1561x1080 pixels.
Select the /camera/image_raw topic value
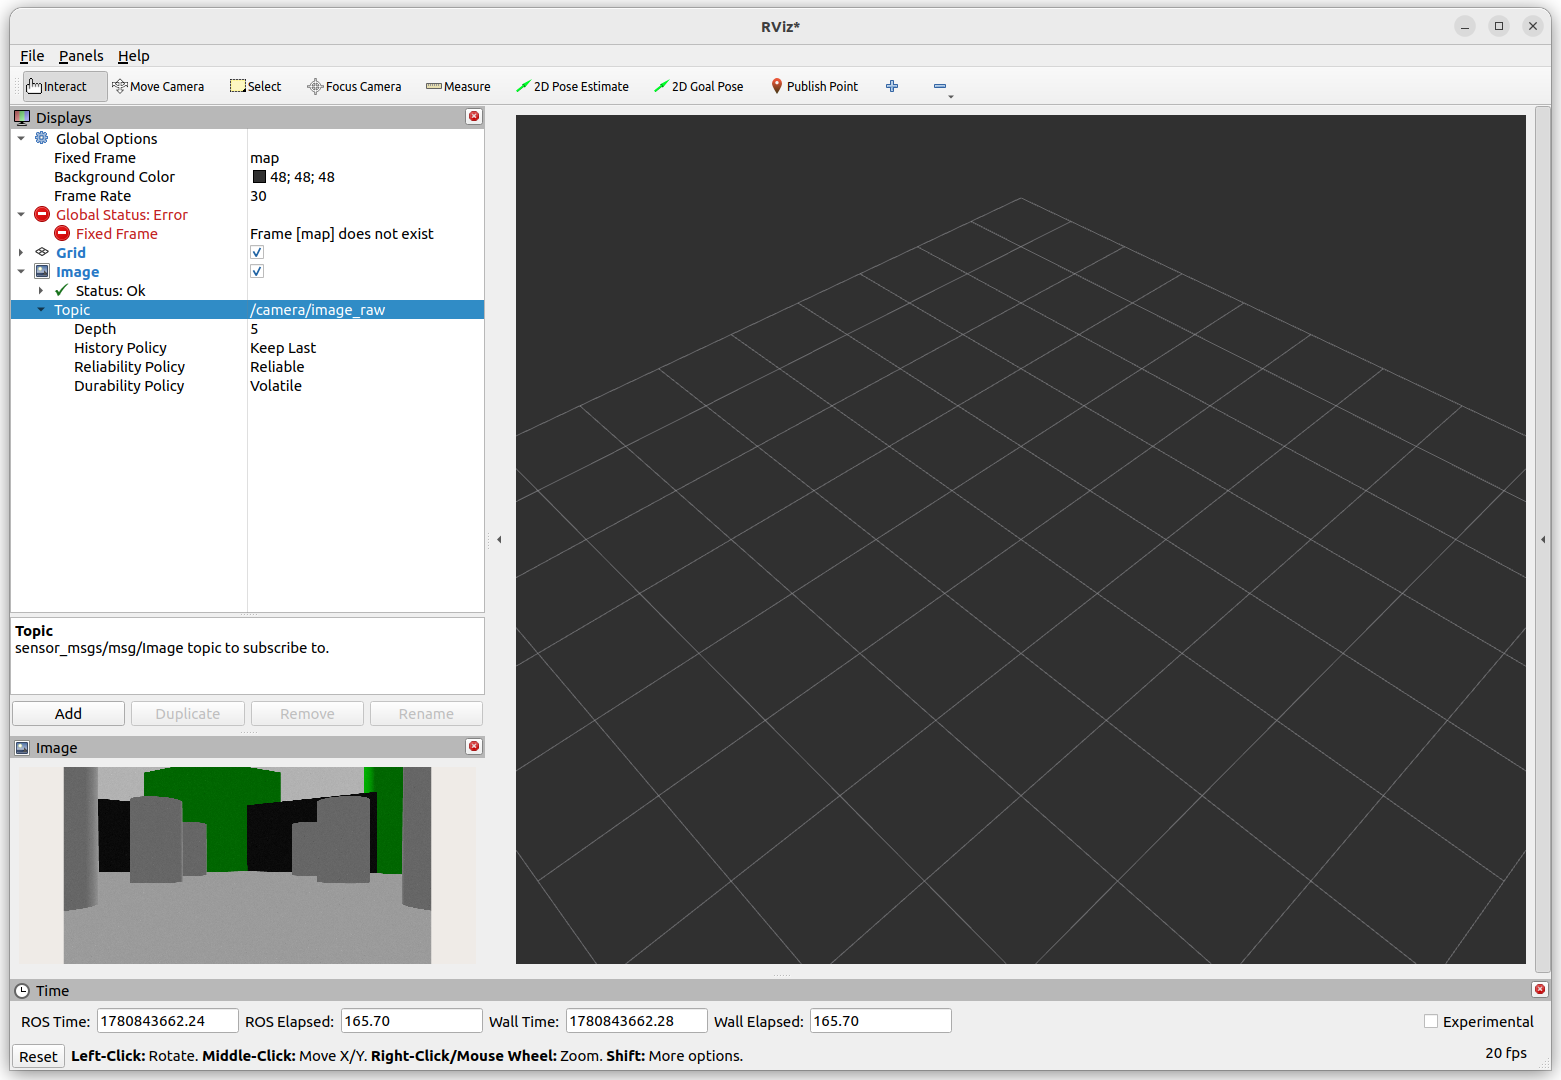[x=317, y=309]
